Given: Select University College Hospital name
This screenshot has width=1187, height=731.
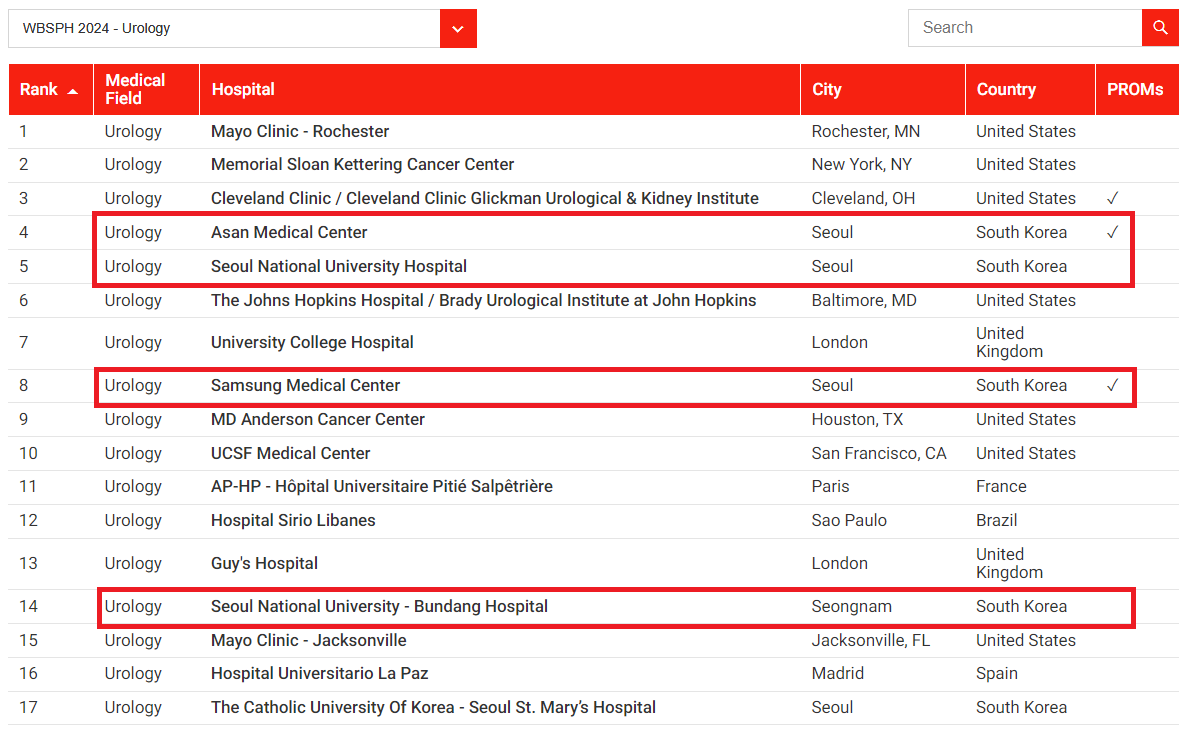Looking at the screenshot, I should [x=312, y=343].
